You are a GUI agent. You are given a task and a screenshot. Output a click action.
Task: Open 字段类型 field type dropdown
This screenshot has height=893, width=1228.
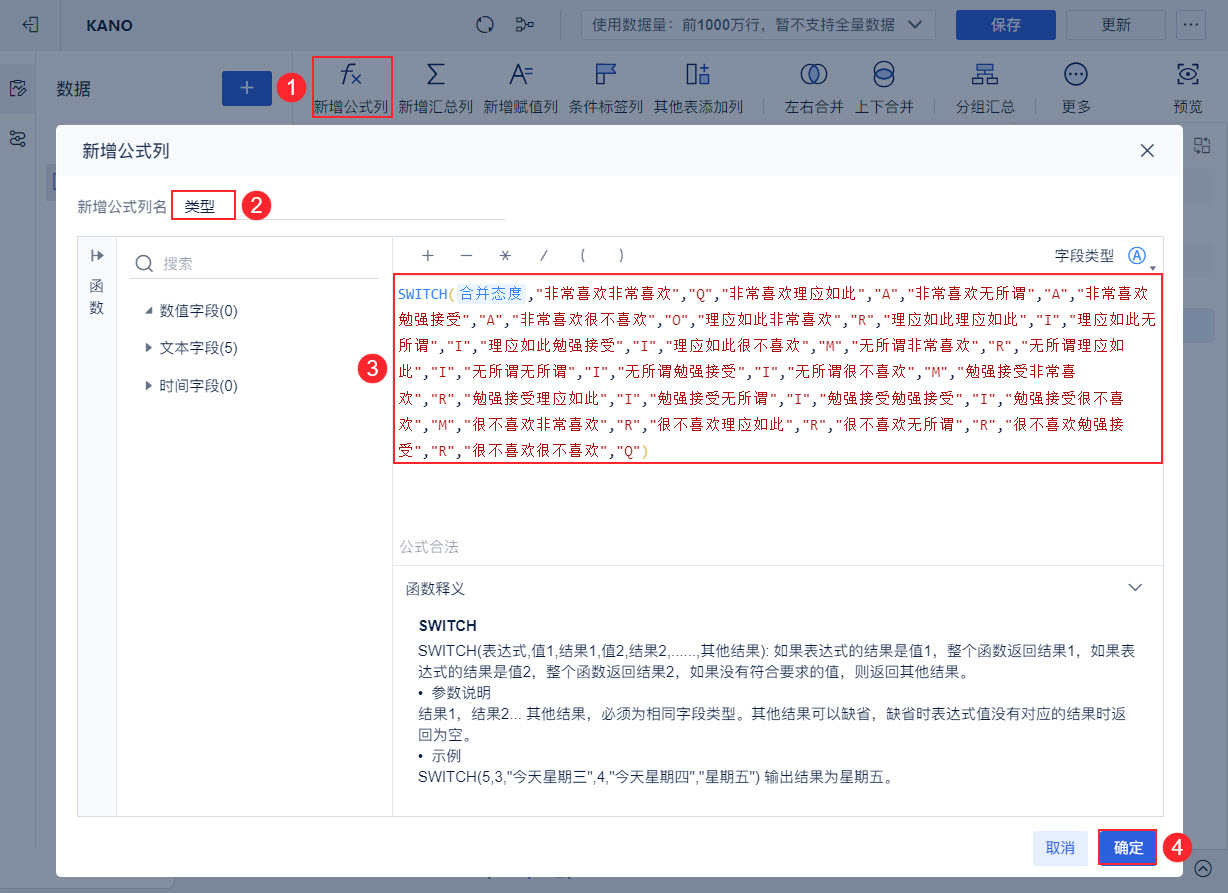pyautogui.click(x=1139, y=257)
